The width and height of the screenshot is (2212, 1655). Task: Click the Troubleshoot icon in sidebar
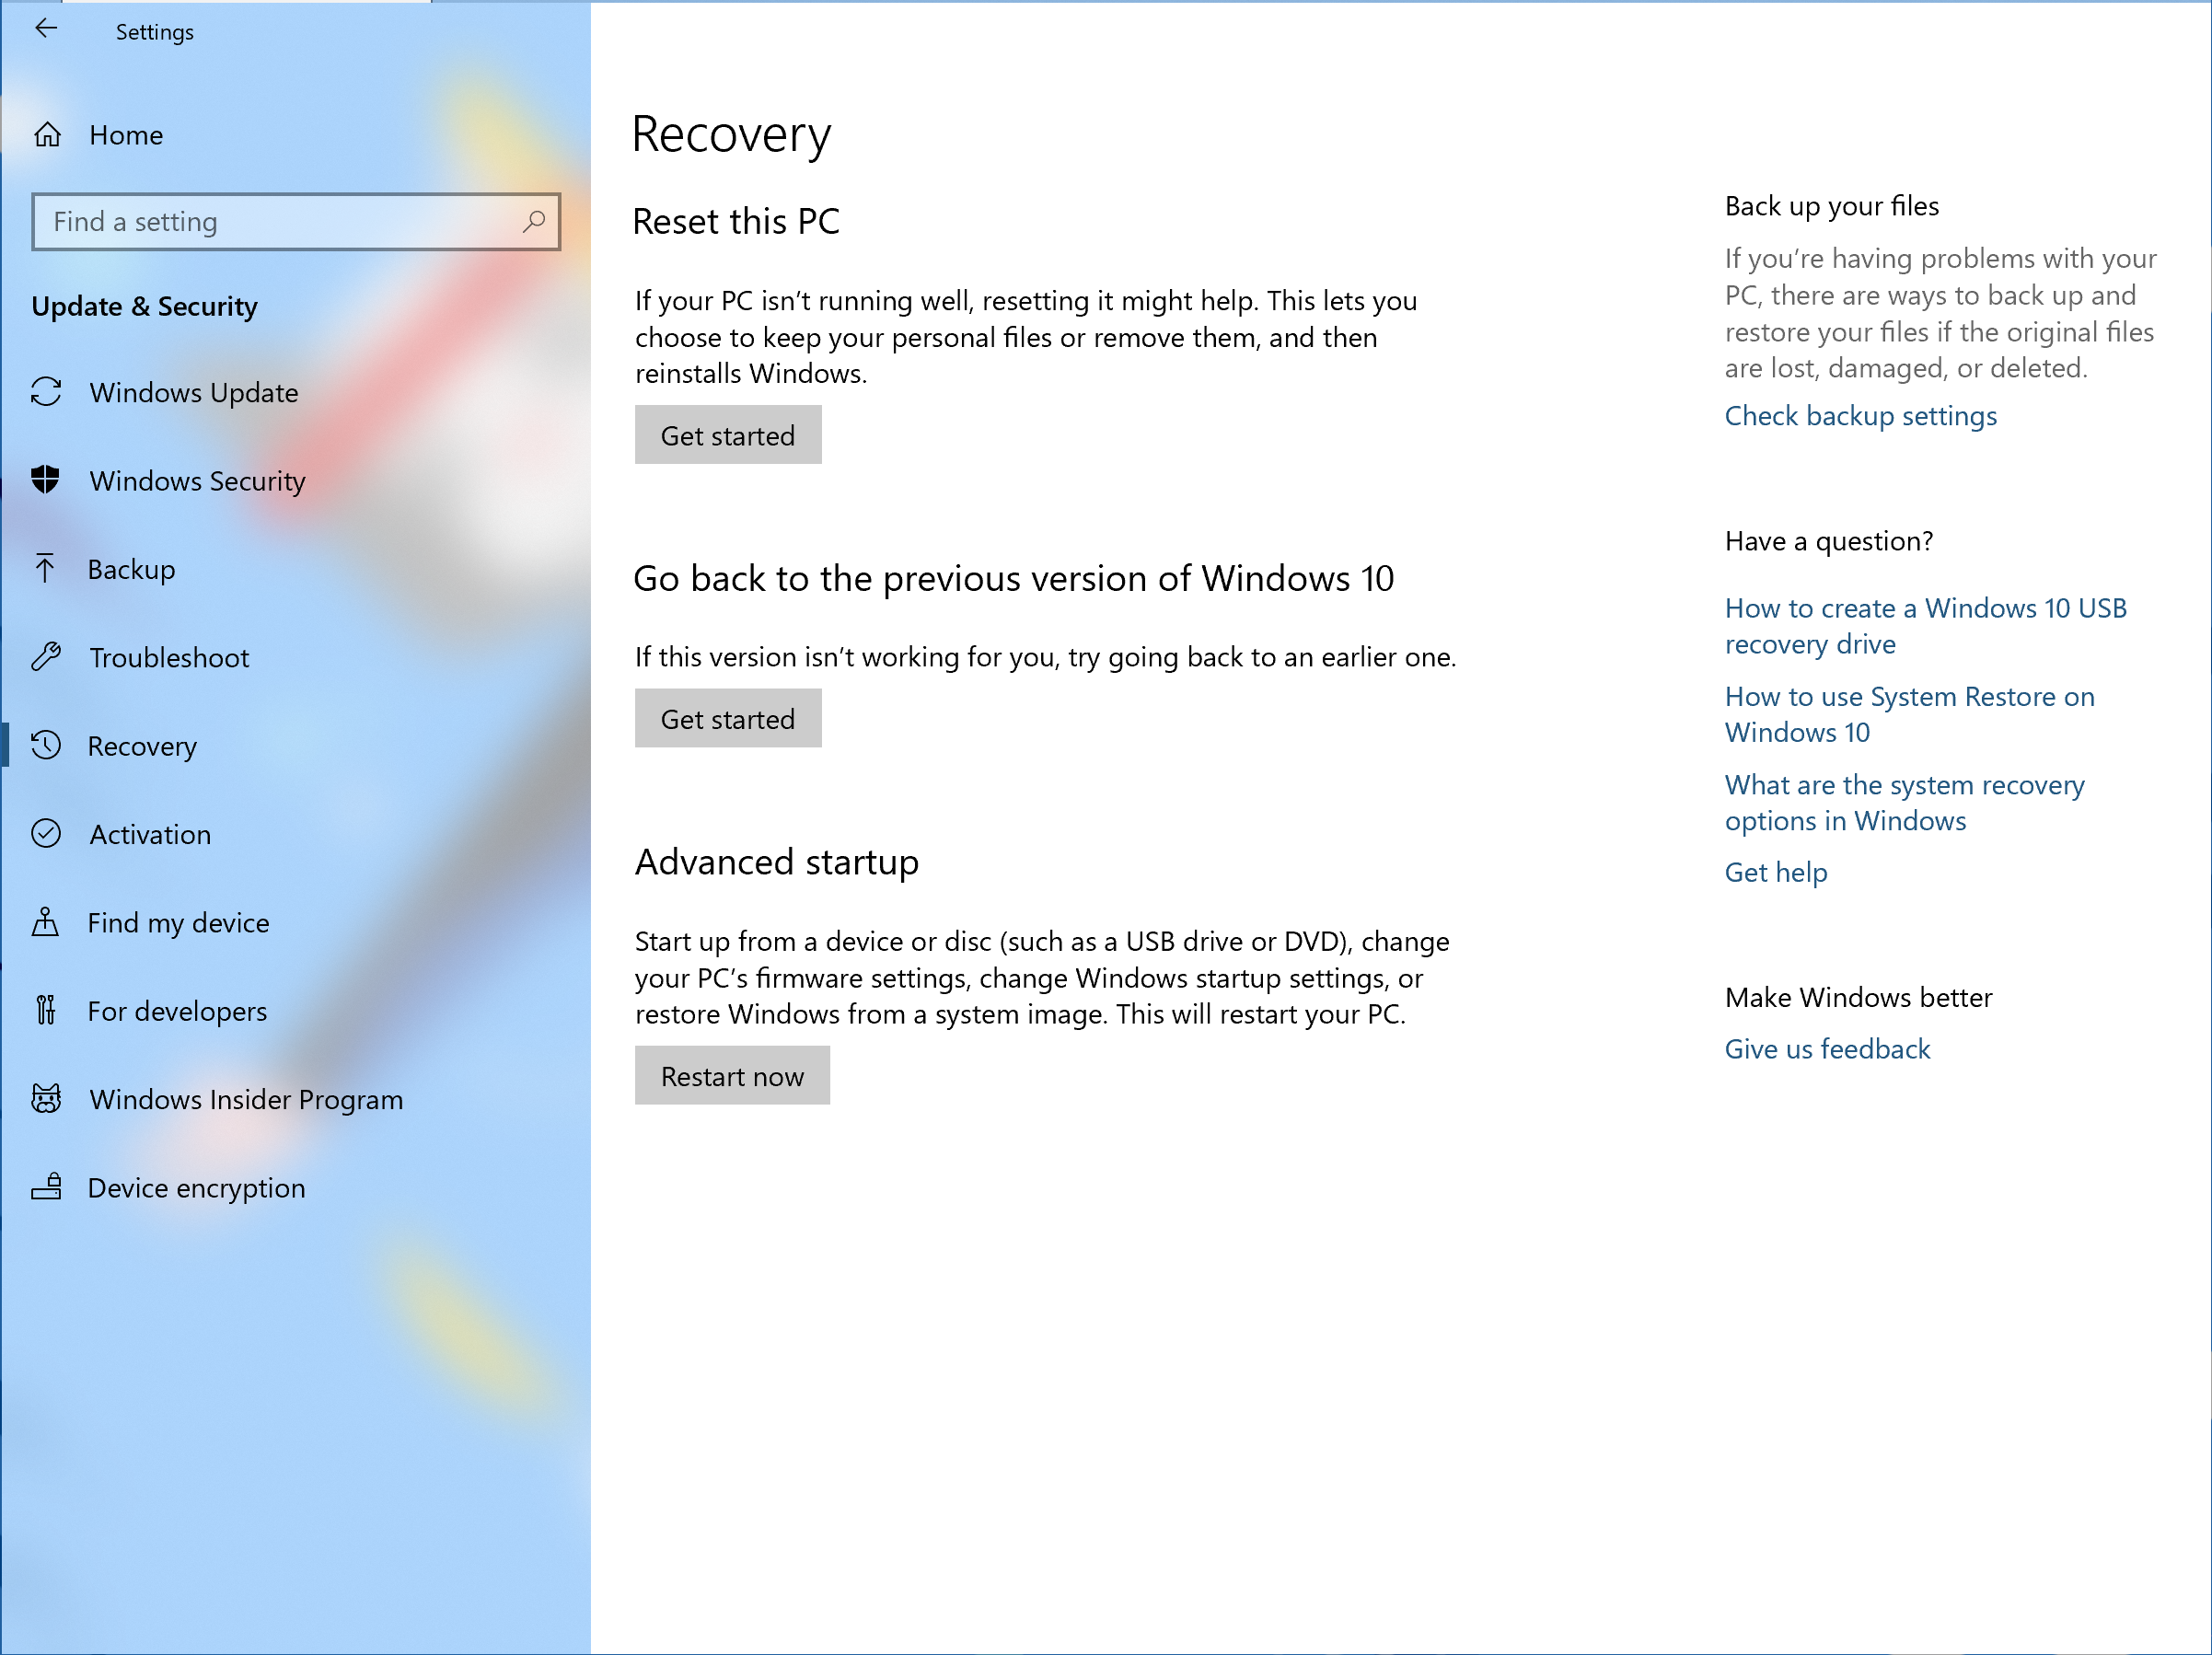pyautogui.click(x=47, y=657)
